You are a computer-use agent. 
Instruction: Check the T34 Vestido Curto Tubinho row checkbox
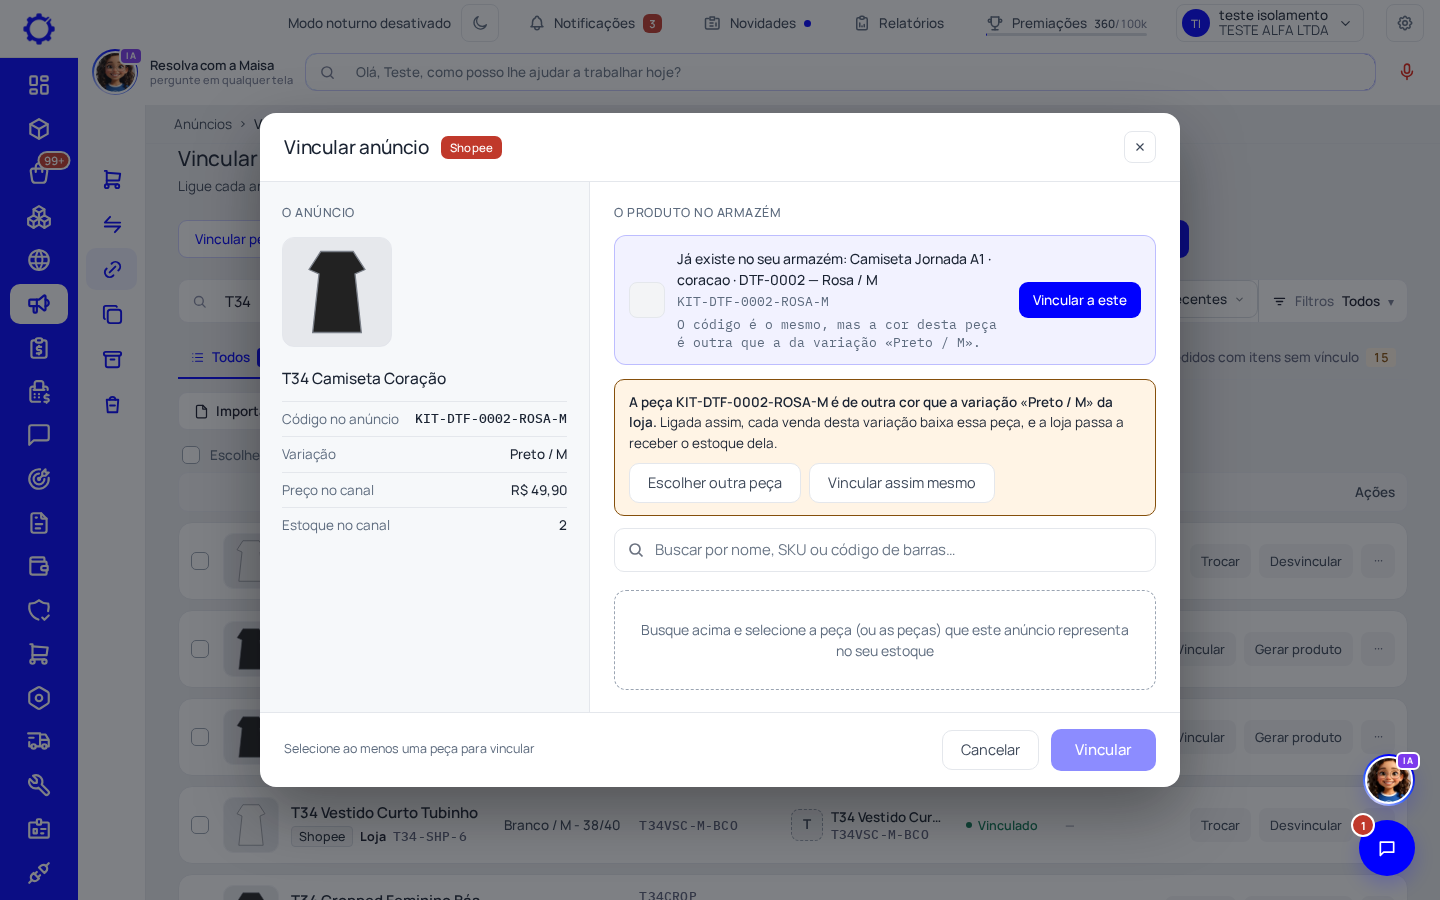point(200,825)
